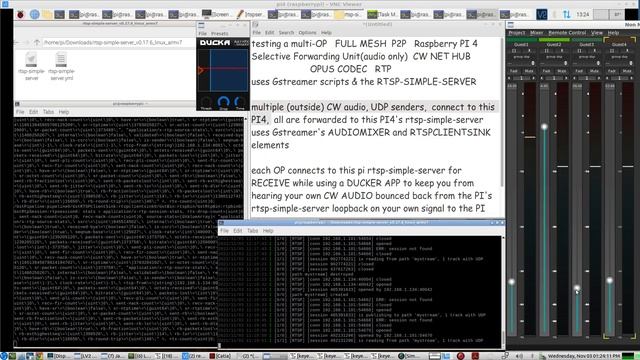
Task: Open the File menu in Ducka
Action: 202,33
